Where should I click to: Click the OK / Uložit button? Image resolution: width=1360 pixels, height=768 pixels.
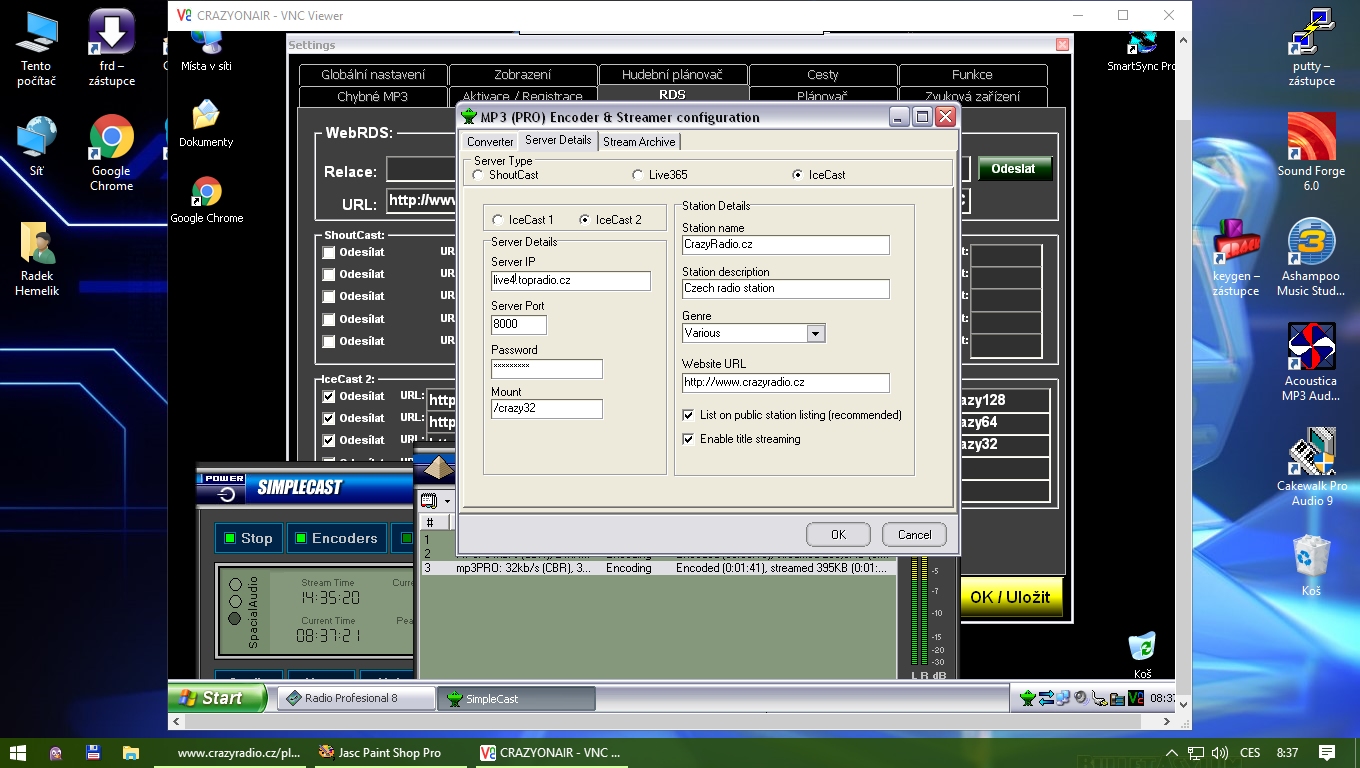tap(1010, 597)
